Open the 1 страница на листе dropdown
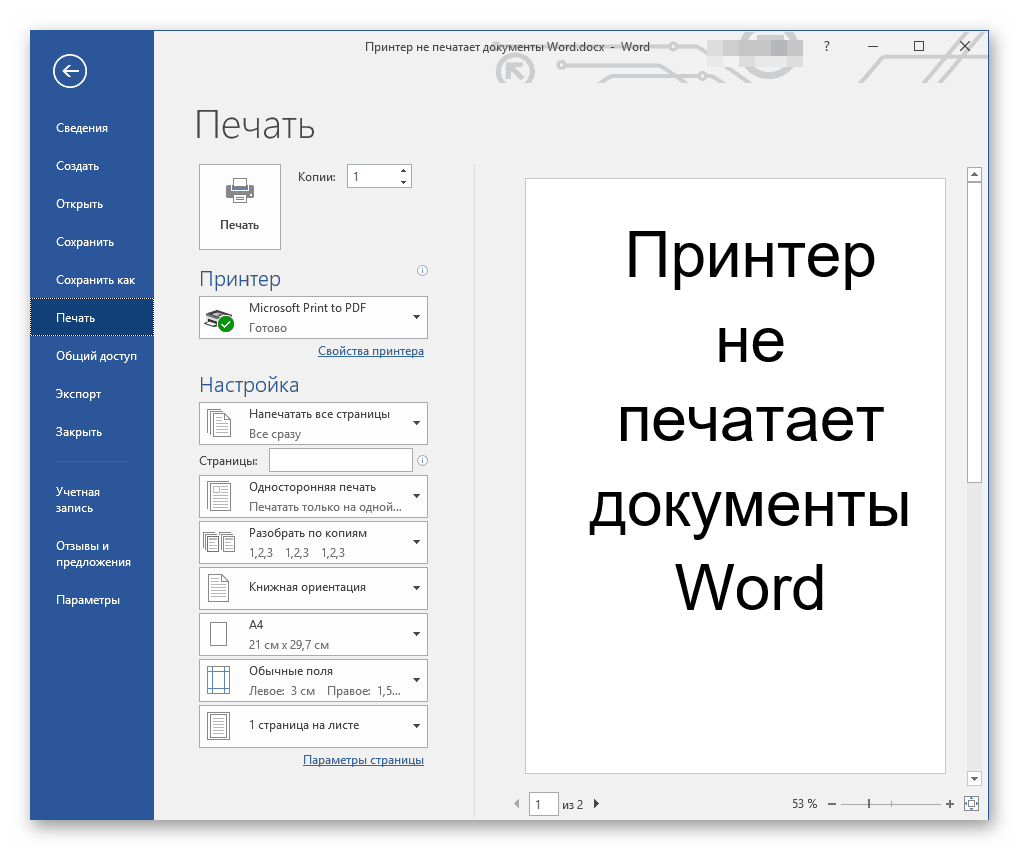The height and width of the screenshot is (850, 1019). [x=313, y=726]
